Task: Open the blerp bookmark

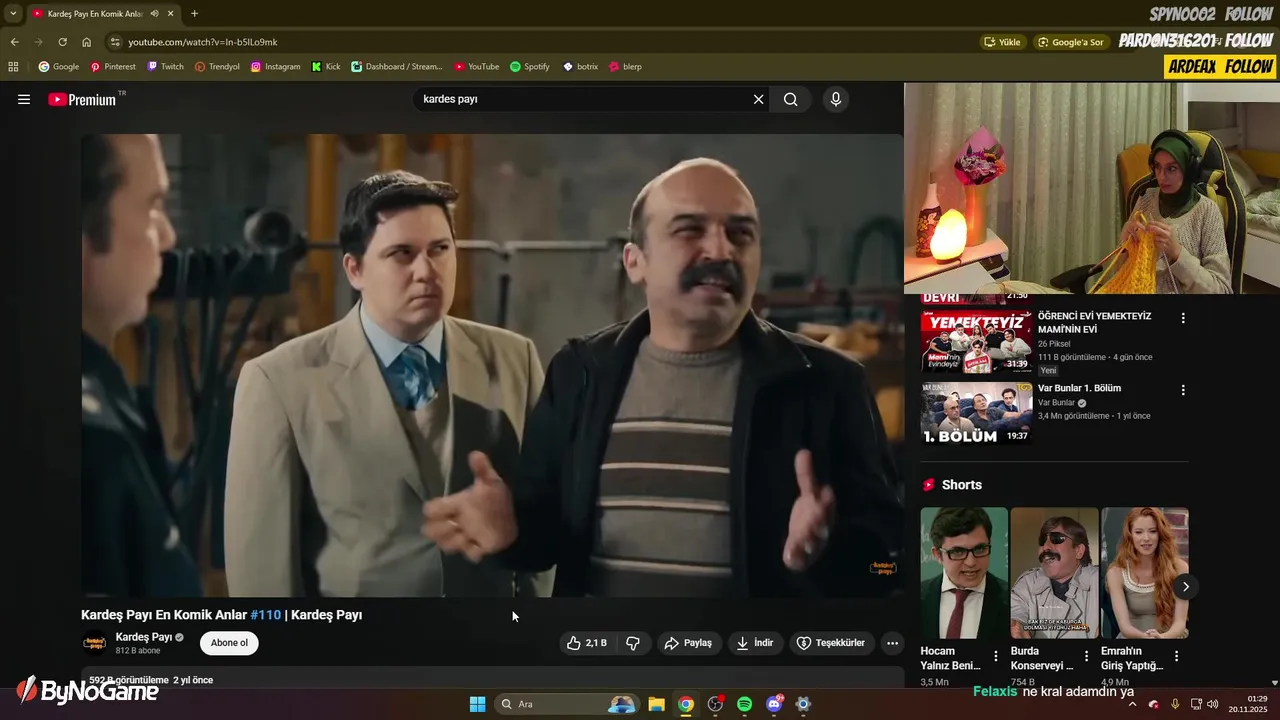Action: click(625, 67)
